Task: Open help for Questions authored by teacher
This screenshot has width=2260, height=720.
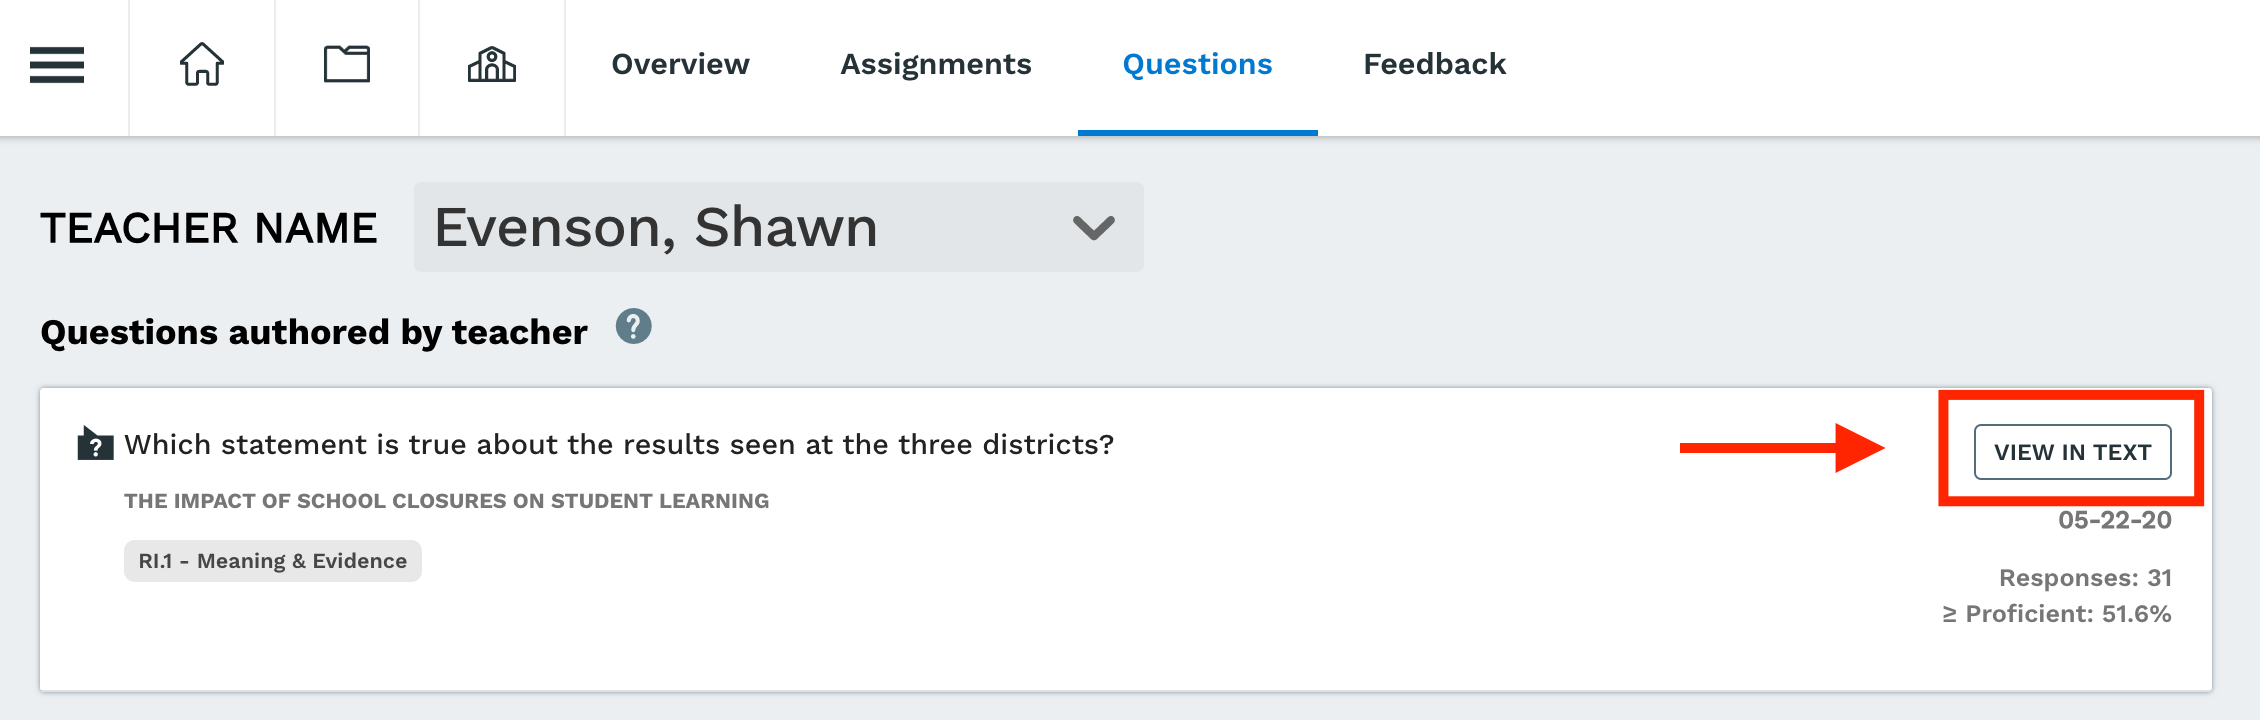Action: [x=634, y=326]
